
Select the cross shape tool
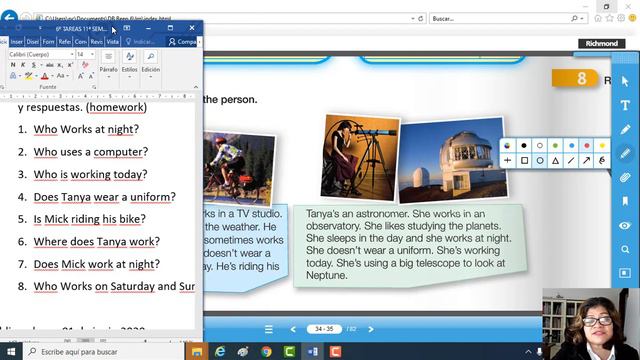tap(507, 161)
